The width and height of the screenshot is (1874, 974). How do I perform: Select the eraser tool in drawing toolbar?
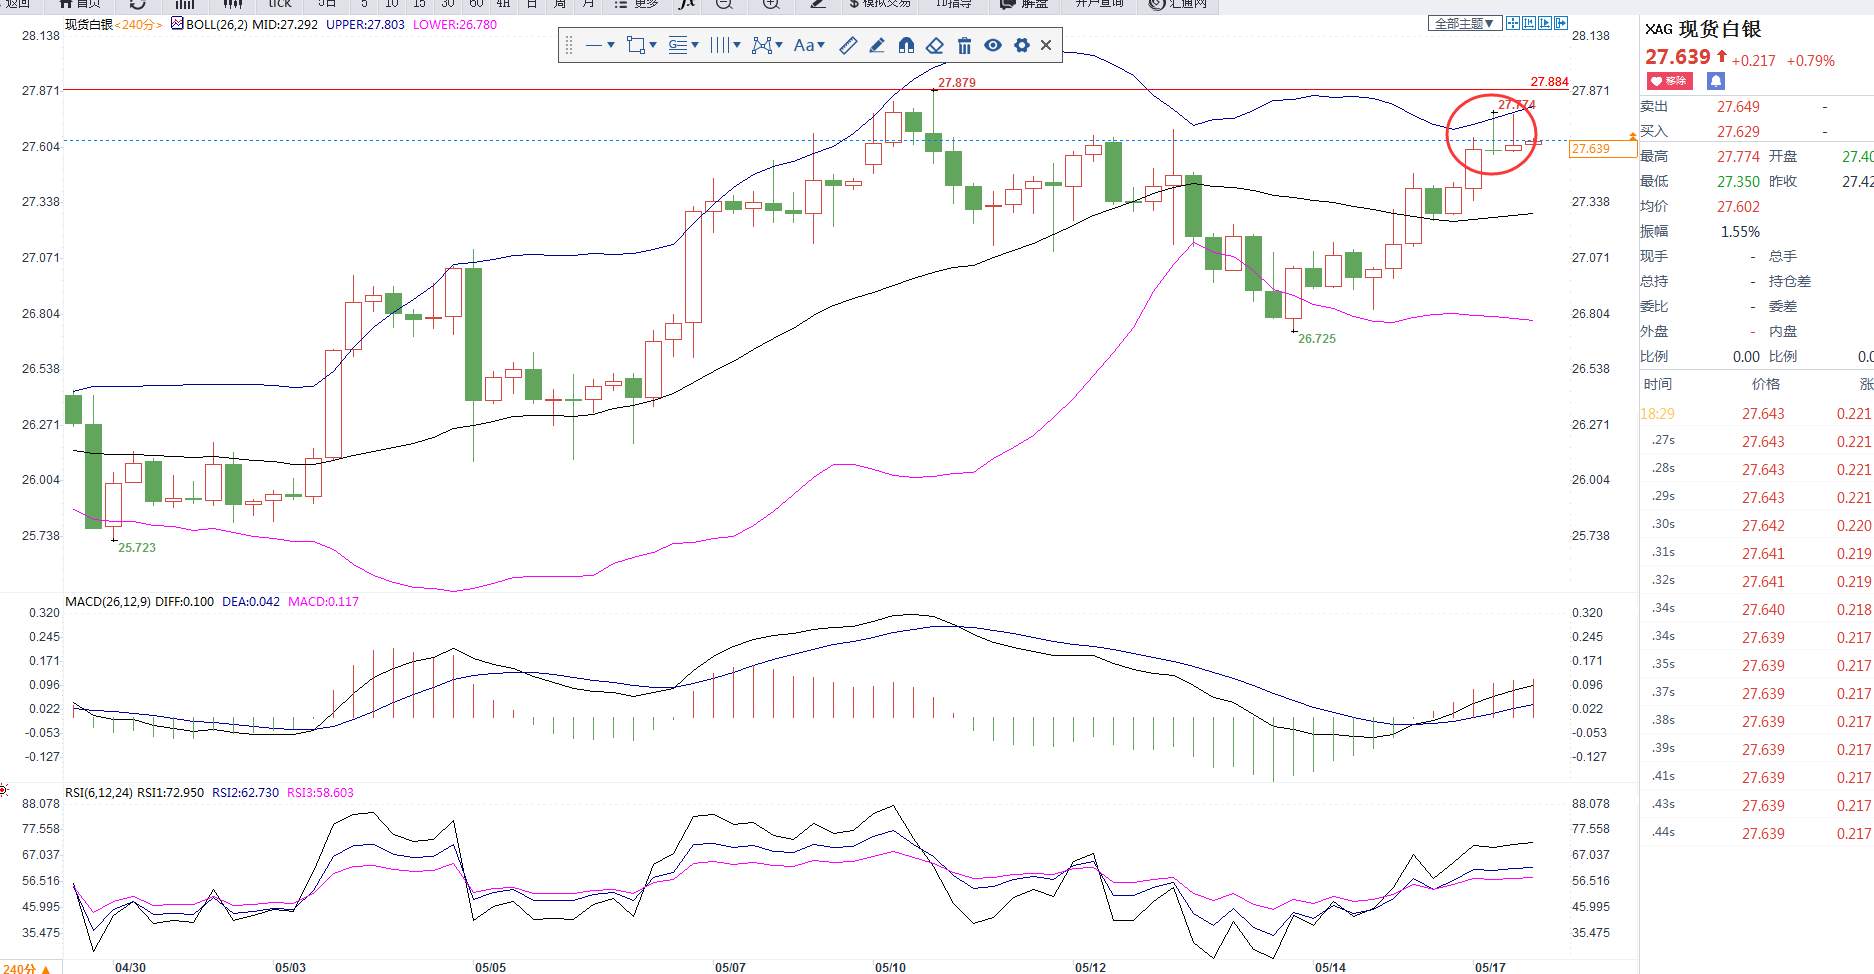pyautogui.click(x=935, y=45)
